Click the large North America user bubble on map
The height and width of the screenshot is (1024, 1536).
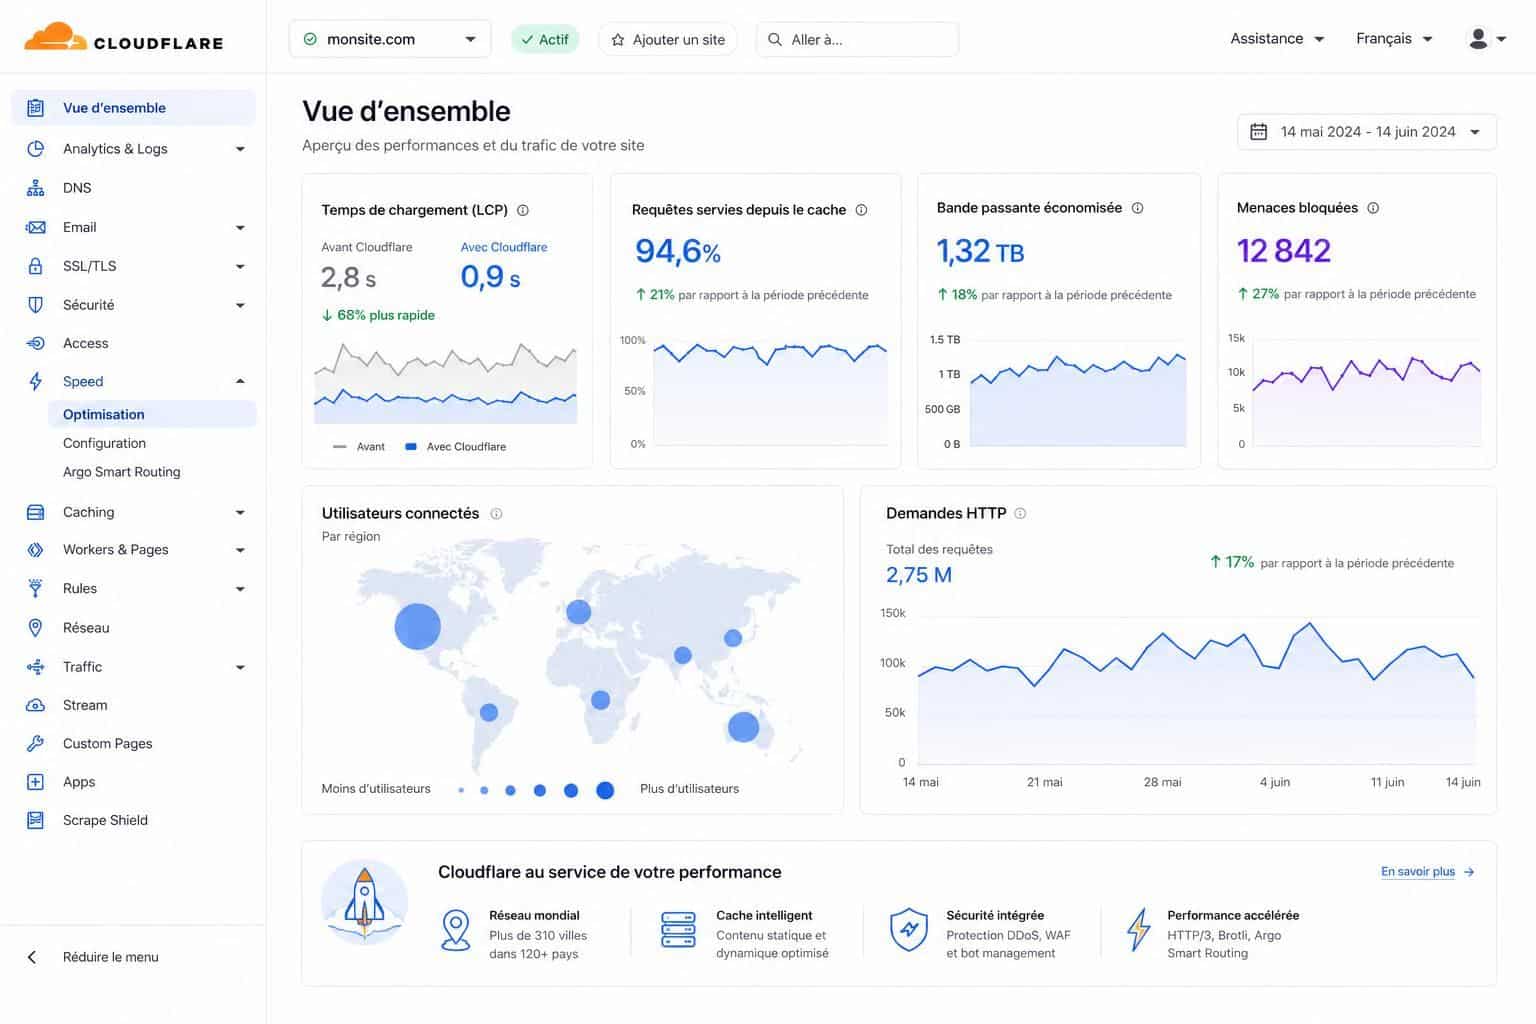point(418,626)
